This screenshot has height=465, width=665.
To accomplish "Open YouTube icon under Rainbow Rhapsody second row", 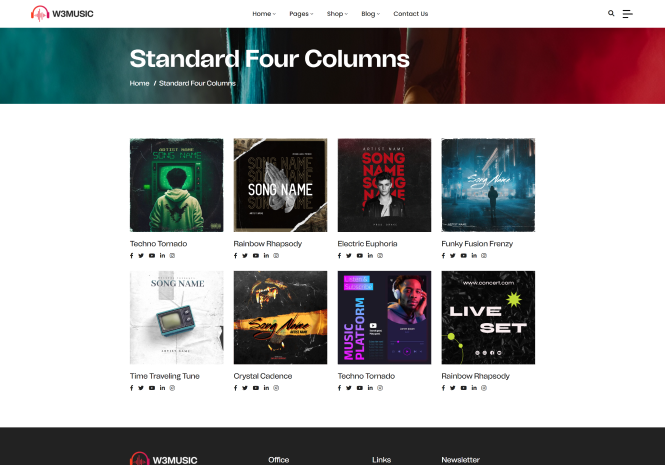I will point(464,388).
